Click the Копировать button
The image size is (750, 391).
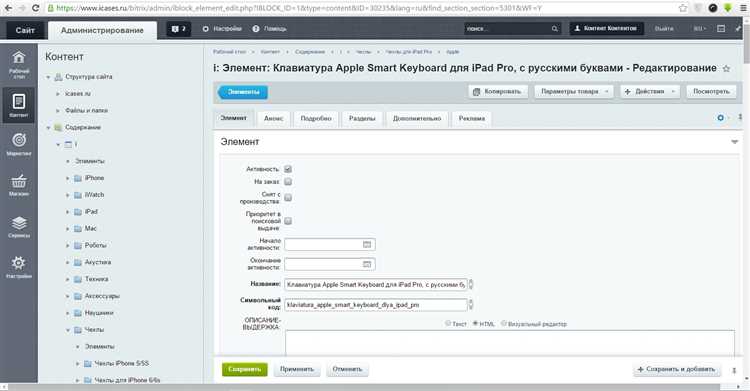[498, 91]
